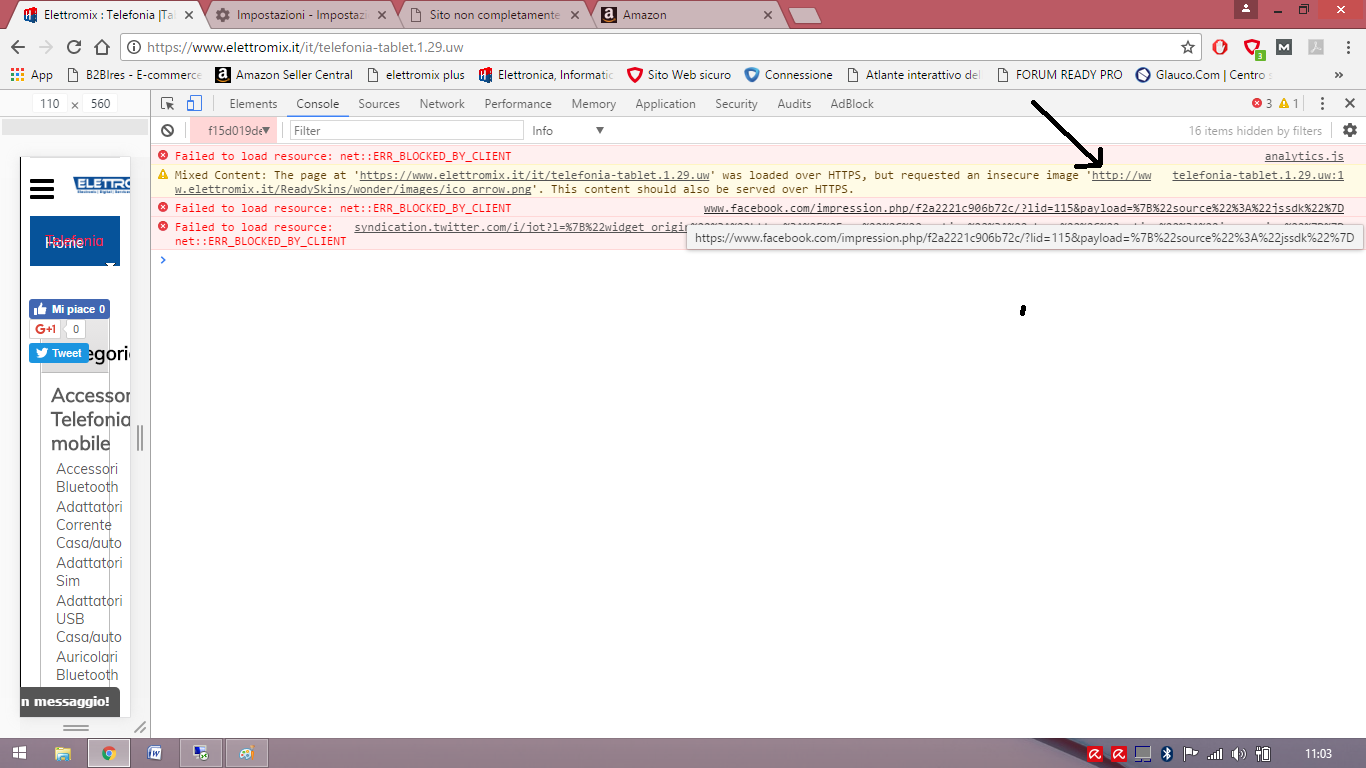Close the DevTools panel
This screenshot has width=1366, height=768.
coord(1350,104)
